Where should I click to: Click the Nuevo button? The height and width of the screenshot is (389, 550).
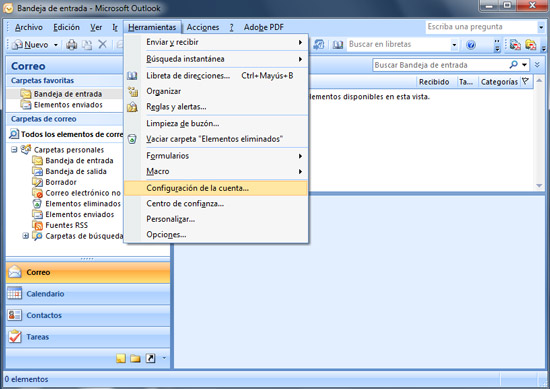tap(31, 45)
